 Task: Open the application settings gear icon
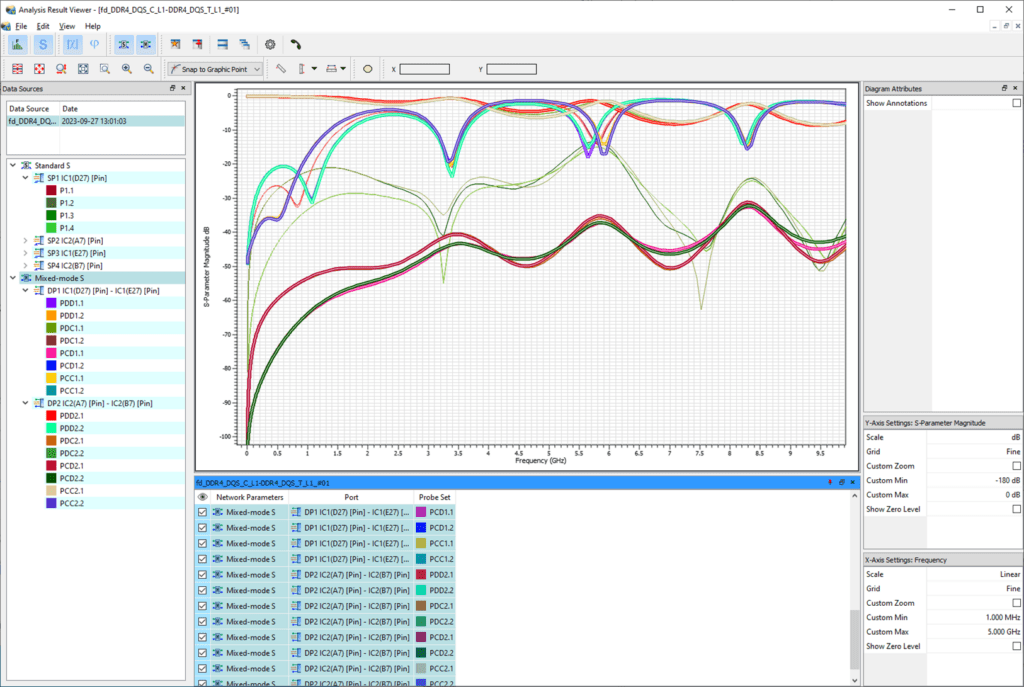coord(270,44)
